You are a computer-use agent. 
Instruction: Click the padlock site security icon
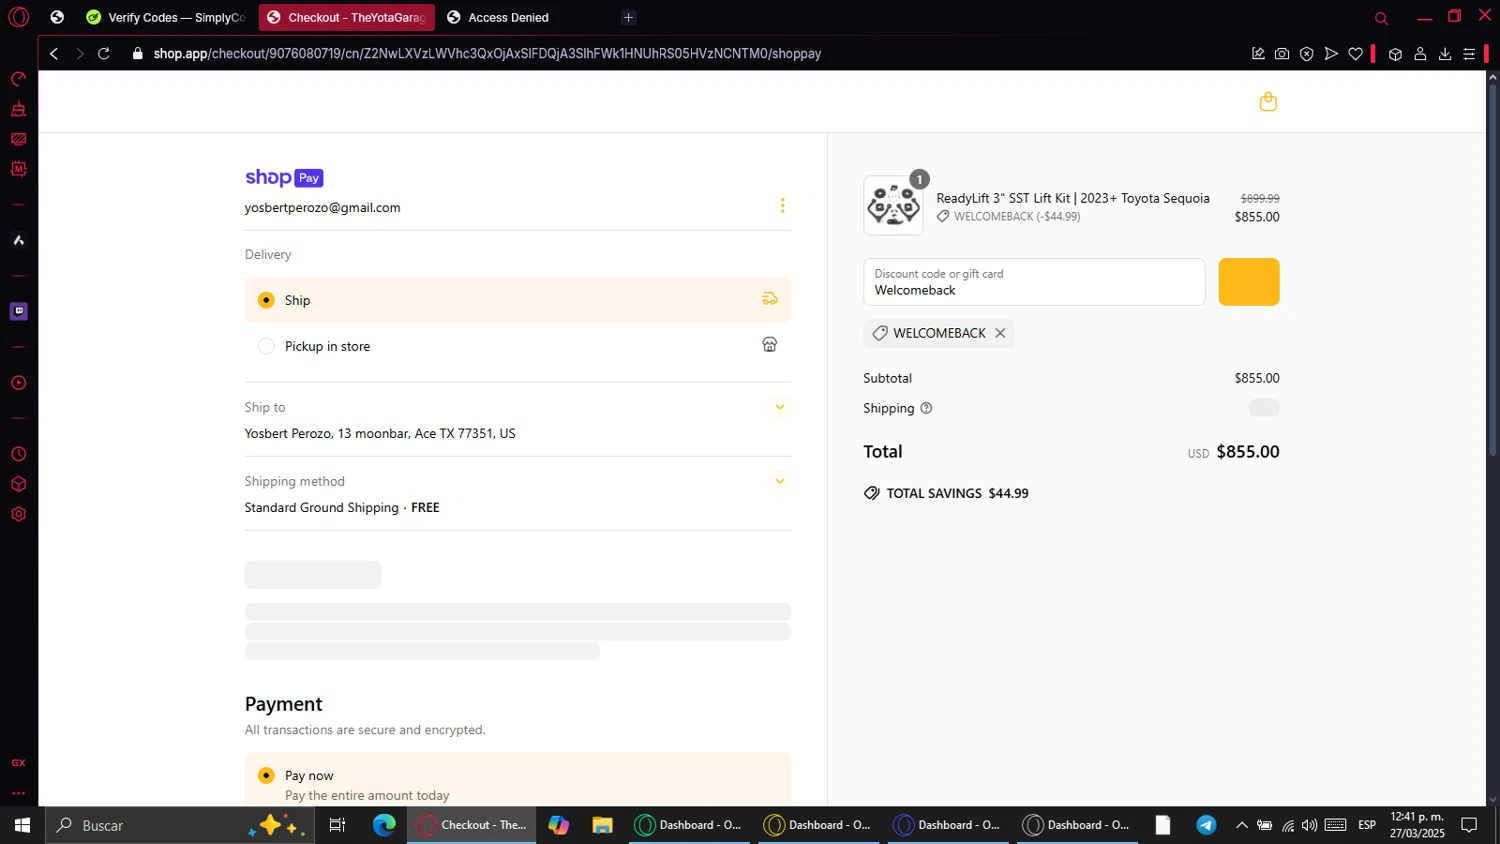tap(138, 54)
